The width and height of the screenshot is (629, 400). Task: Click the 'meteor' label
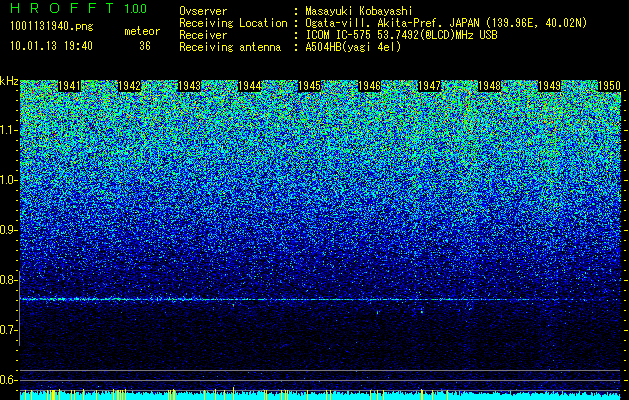click(x=142, y=31)
